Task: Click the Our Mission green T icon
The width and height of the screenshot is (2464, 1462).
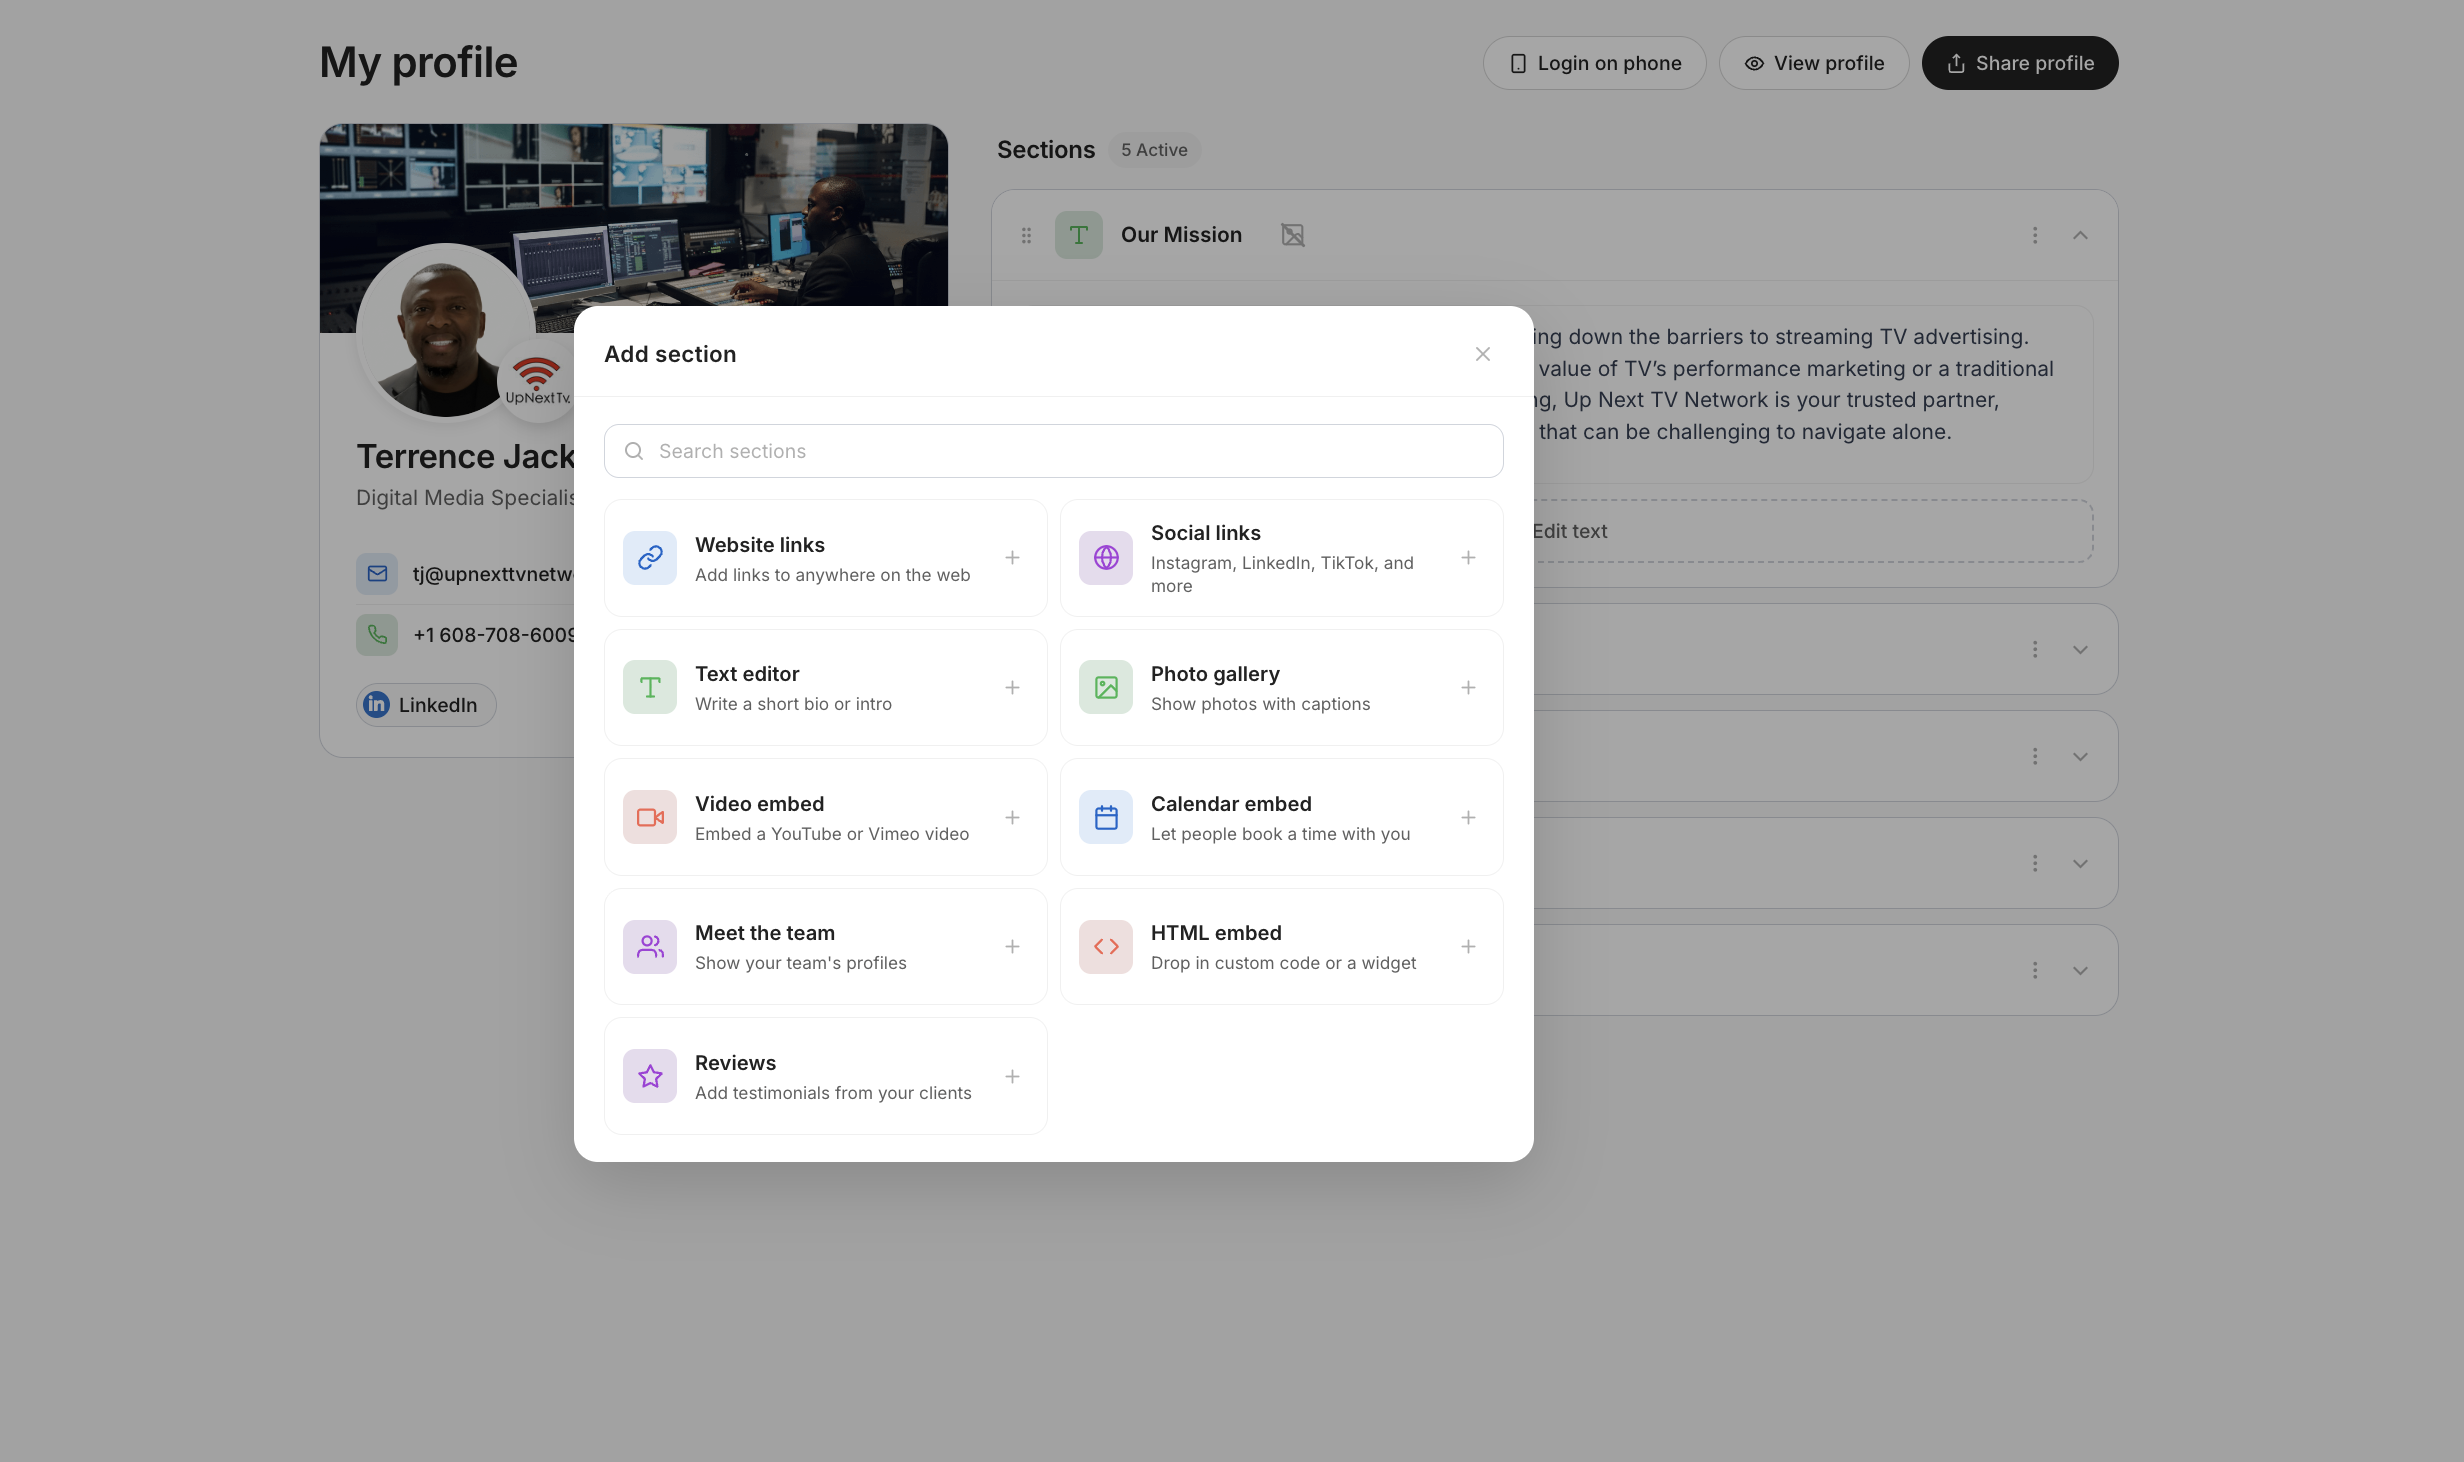Action: pyautogui.click(x=1079, y=235)
